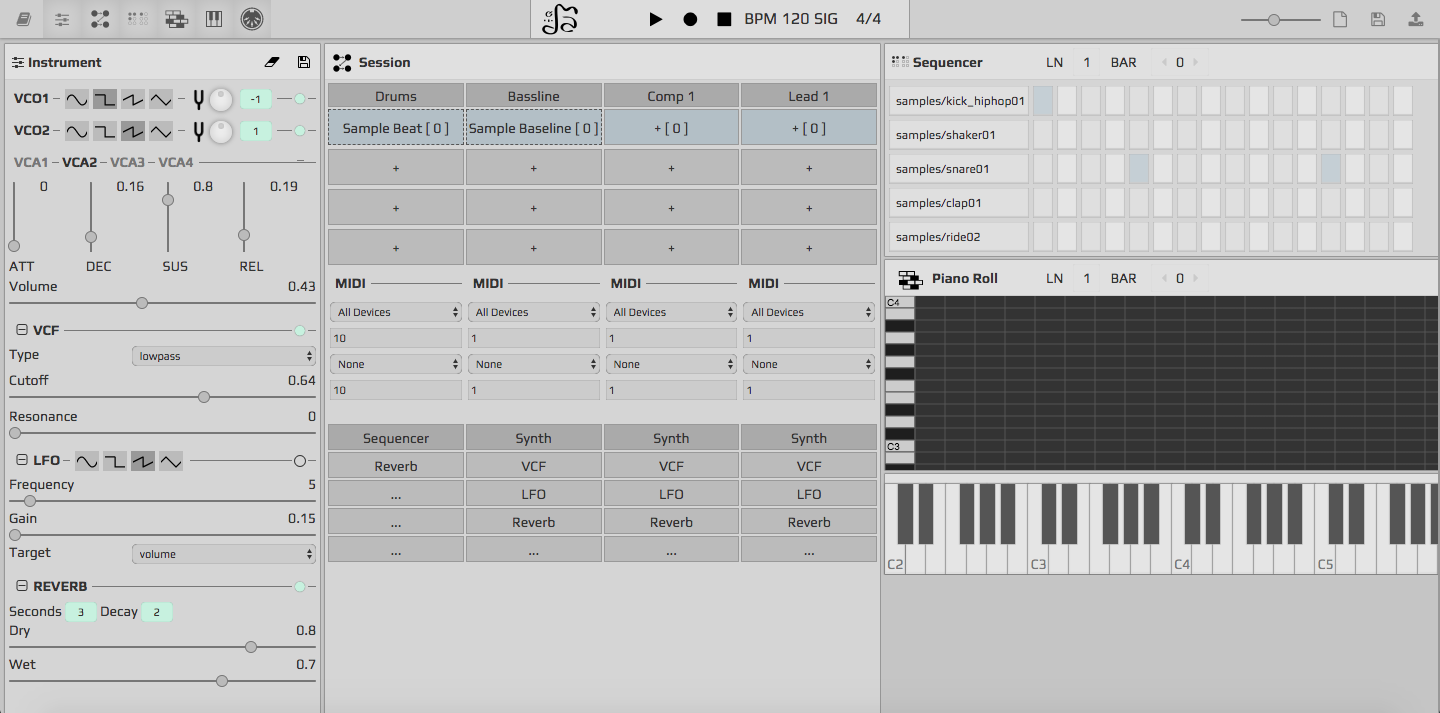1440x713 pixels.
Task: Save the instrument preset via floppy icon
Action: (x=304, y=62)
